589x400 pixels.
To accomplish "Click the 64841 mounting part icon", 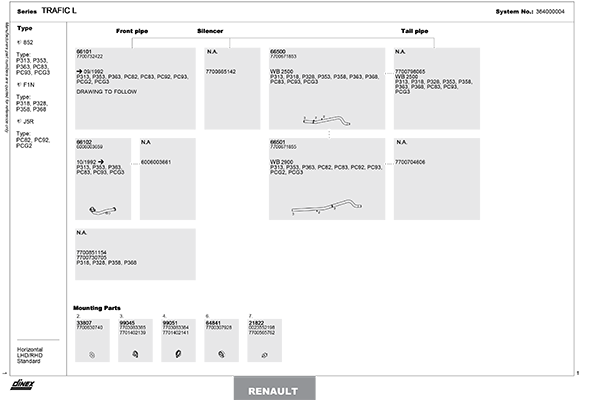I will point(221,354).
